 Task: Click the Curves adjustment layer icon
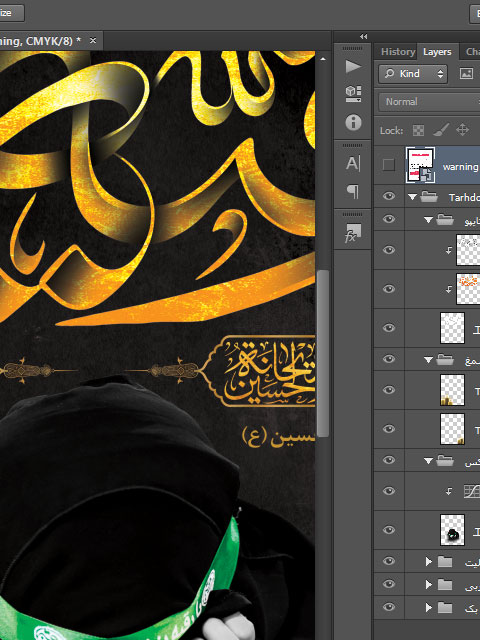[472, 491]
